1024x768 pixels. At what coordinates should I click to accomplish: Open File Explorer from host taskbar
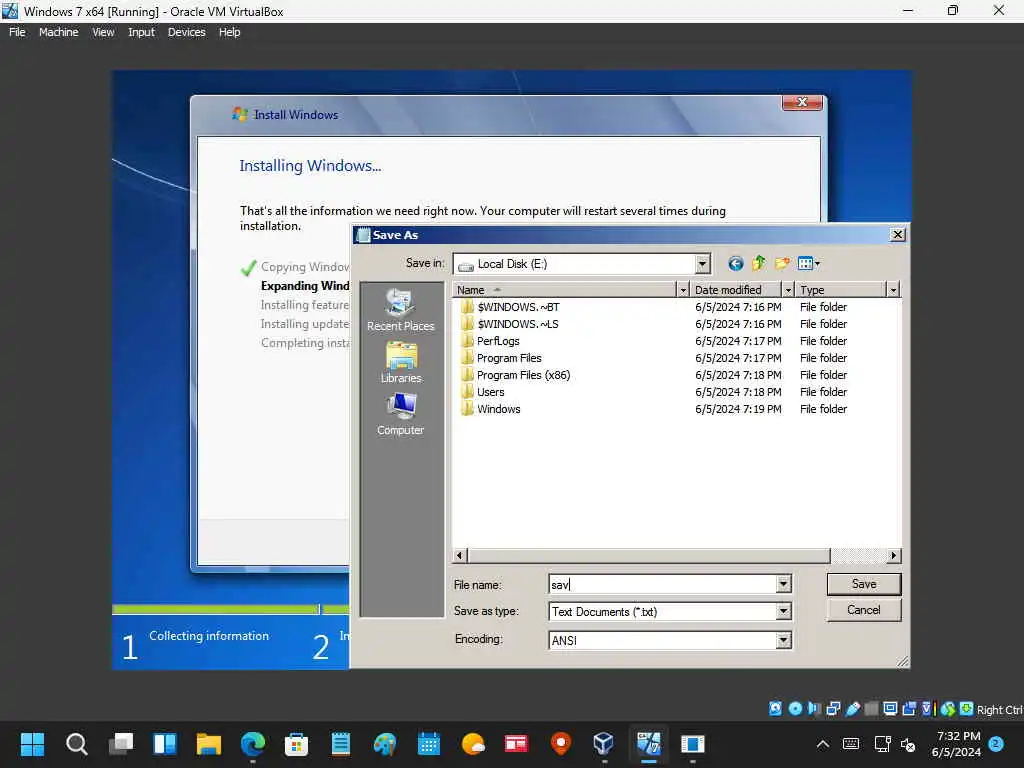[x=209, y=744]
